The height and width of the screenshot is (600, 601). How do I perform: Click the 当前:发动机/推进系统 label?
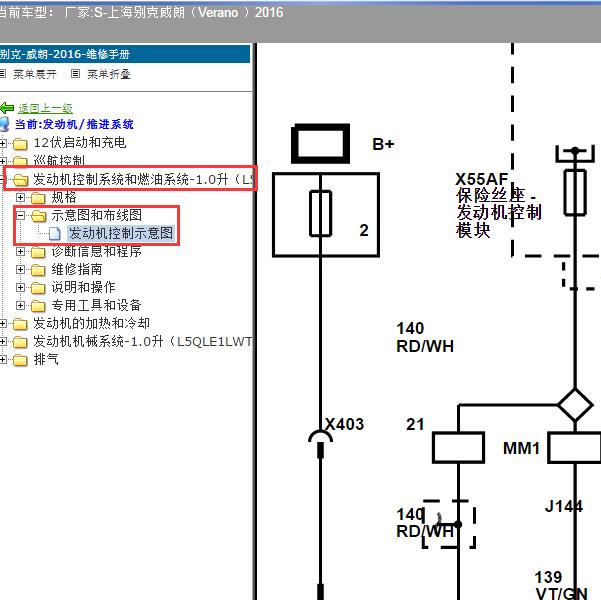[x=74, y=124]
